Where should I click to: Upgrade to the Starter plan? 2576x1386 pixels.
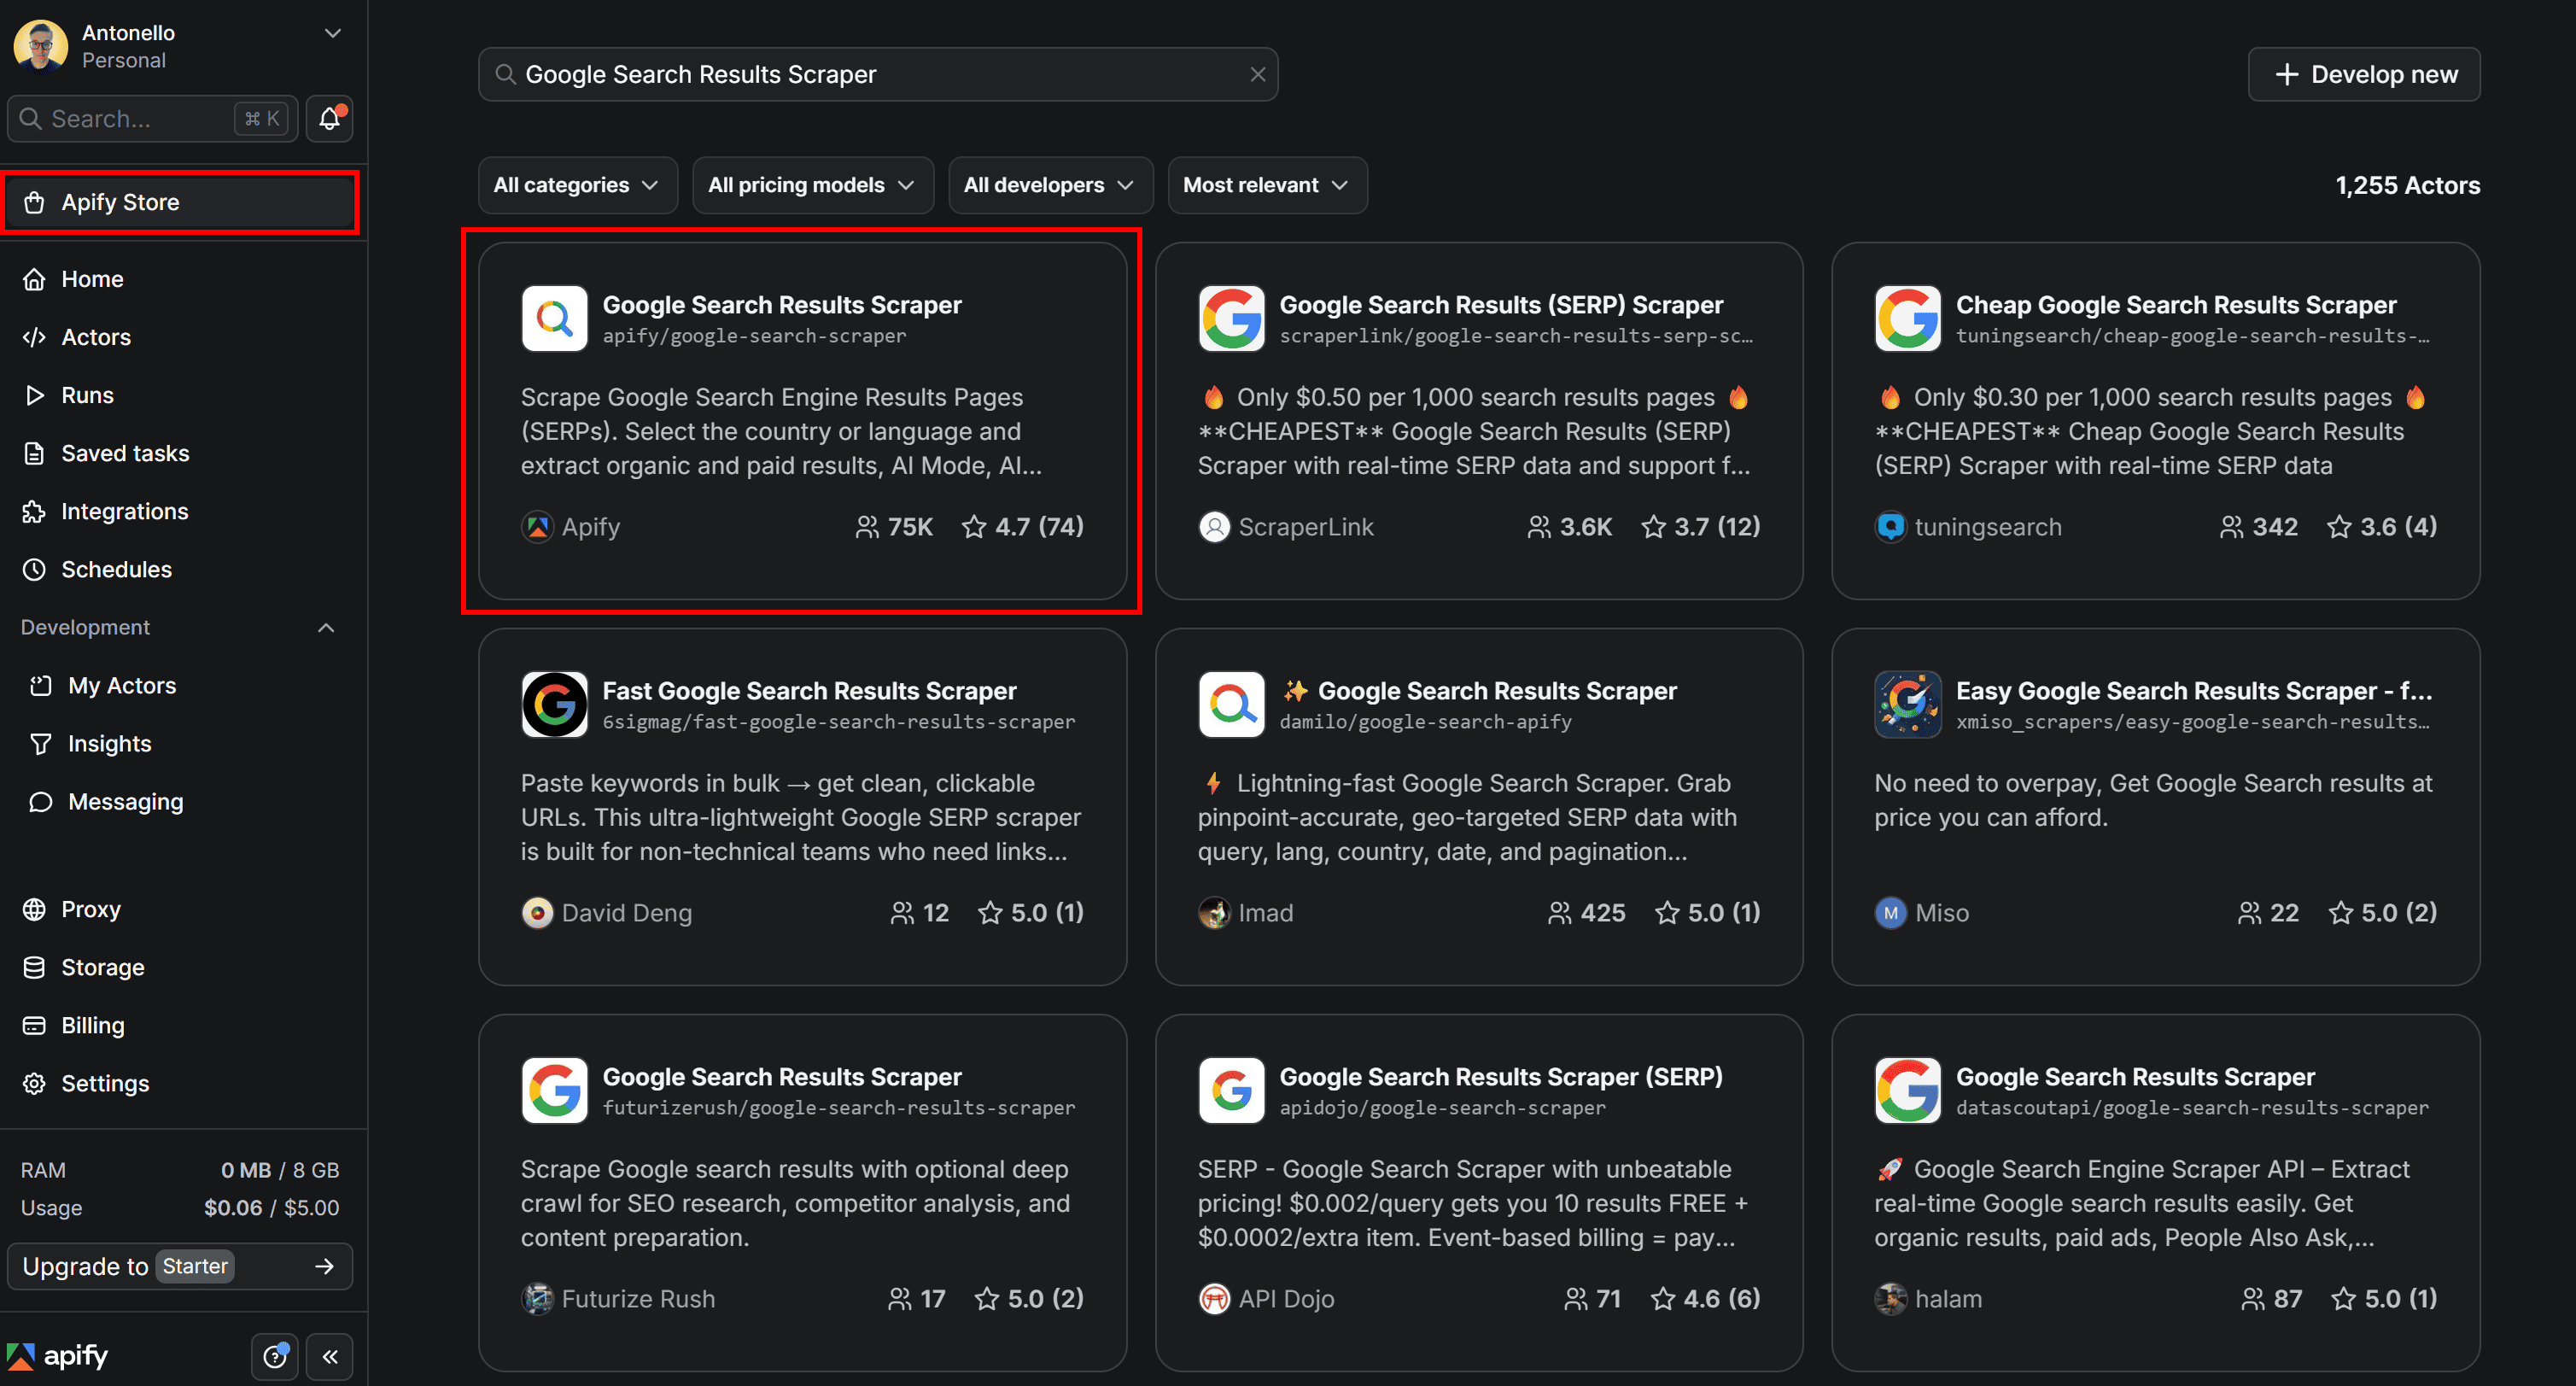[180, 1266]
